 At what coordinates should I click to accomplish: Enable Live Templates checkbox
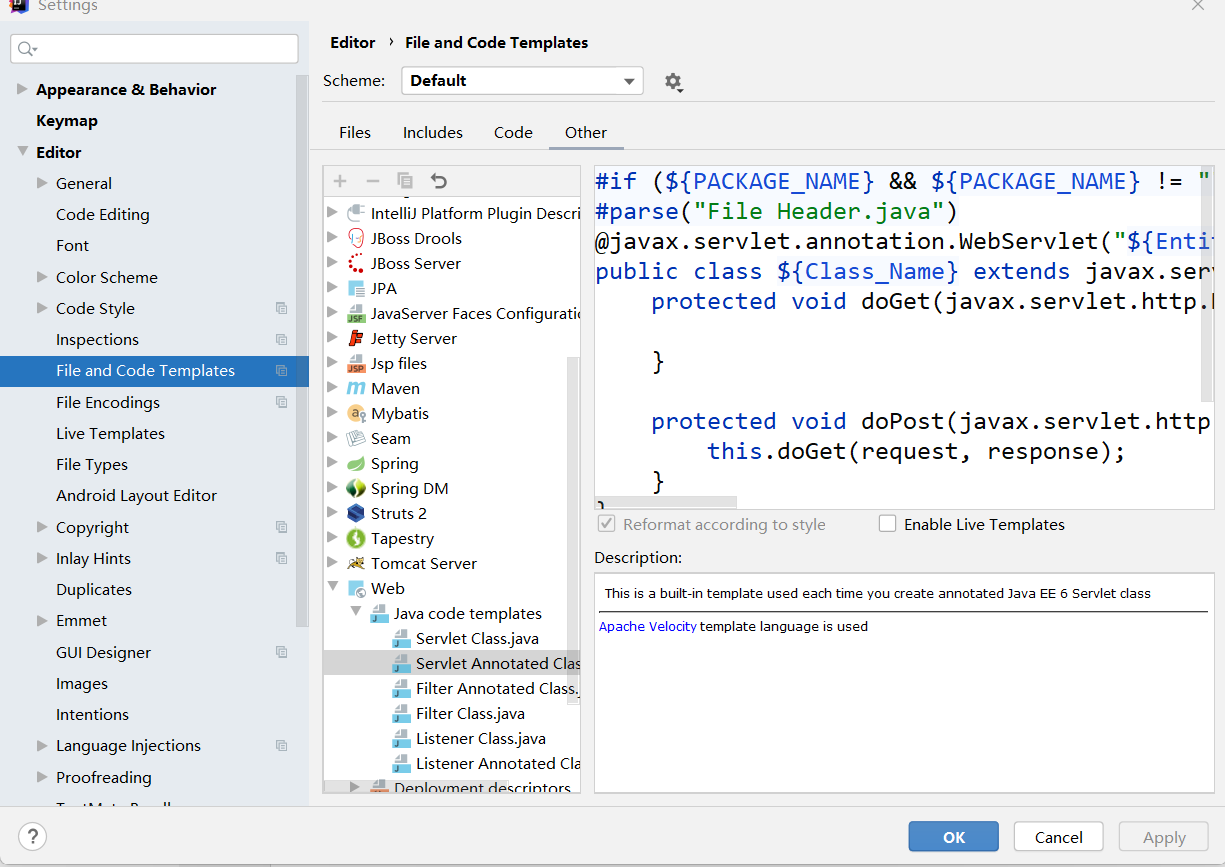(887, 523)
